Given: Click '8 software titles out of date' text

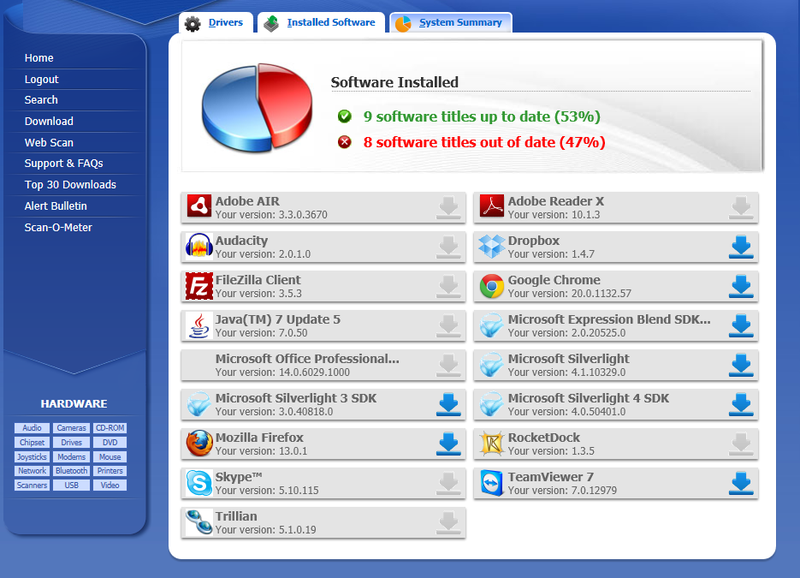Looking at the screenshot, I should pos(484,142).
